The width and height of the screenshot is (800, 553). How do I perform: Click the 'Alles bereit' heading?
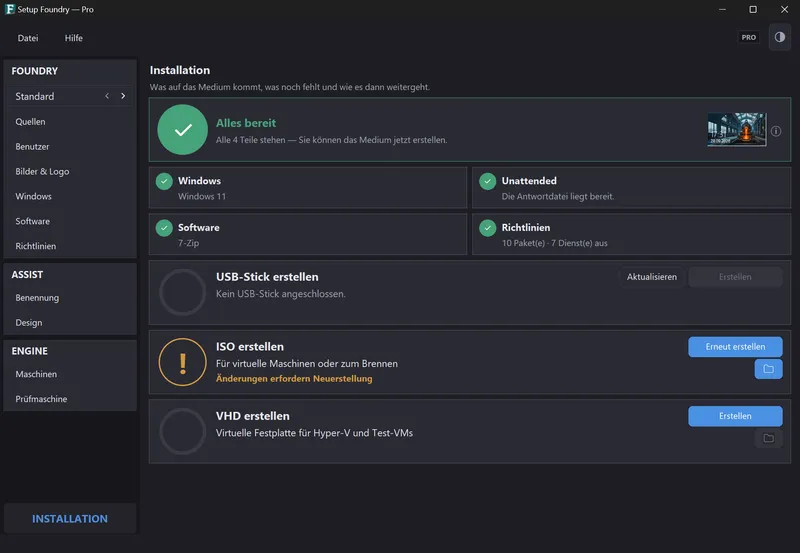(245, 123)
